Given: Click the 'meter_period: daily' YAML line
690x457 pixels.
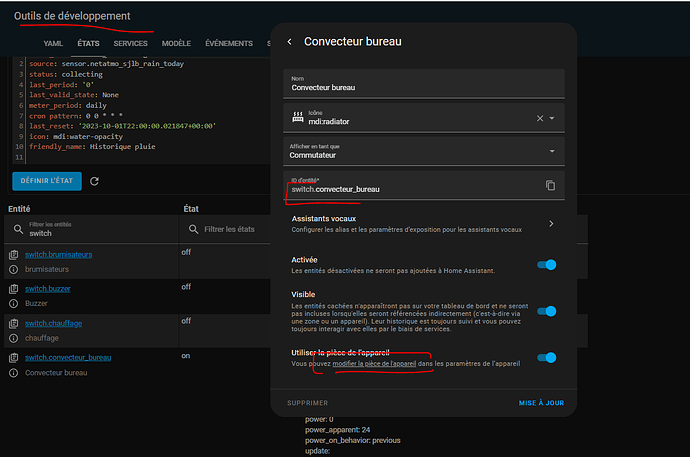Looking at the screenshot, I should tap(68, 106).
